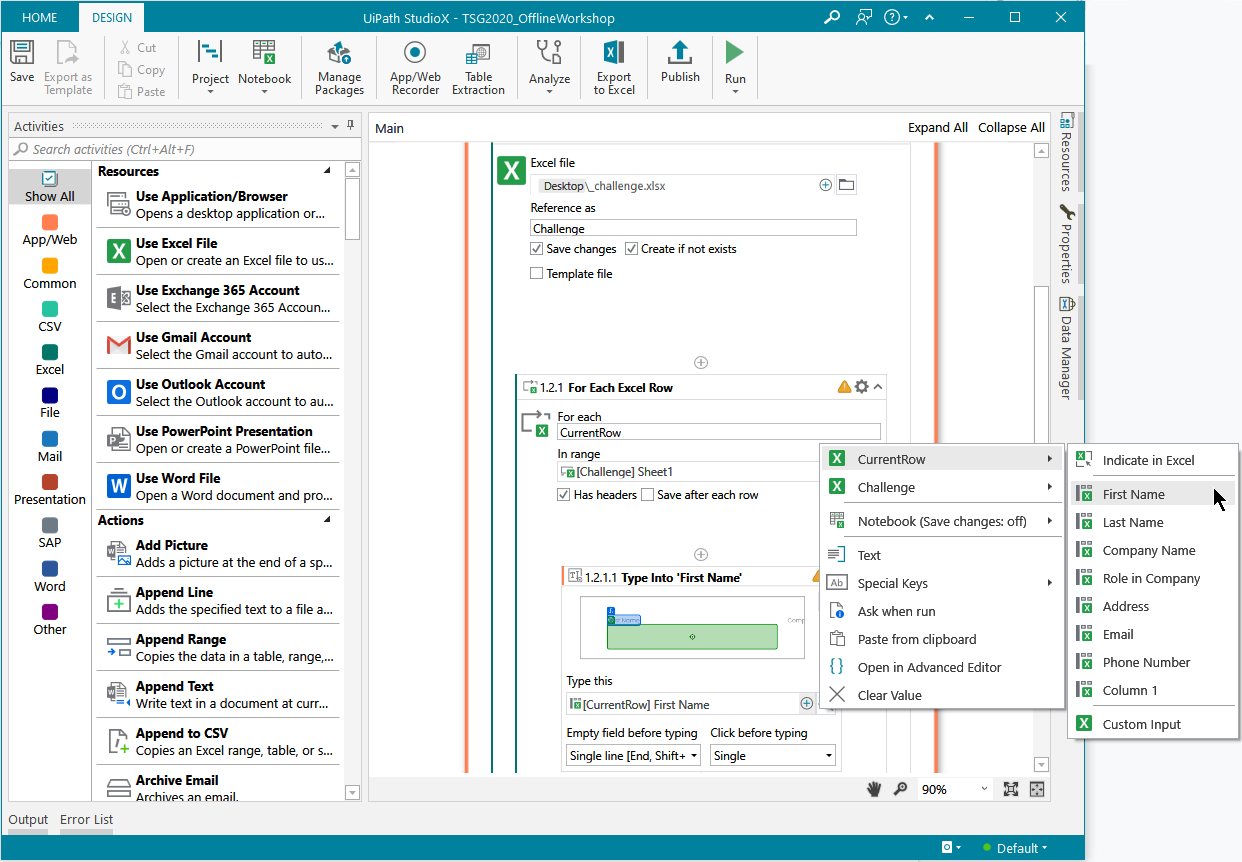Open the Resources side panel
This screenshot has width=1242, height=862.
[x=1067, y=152]
